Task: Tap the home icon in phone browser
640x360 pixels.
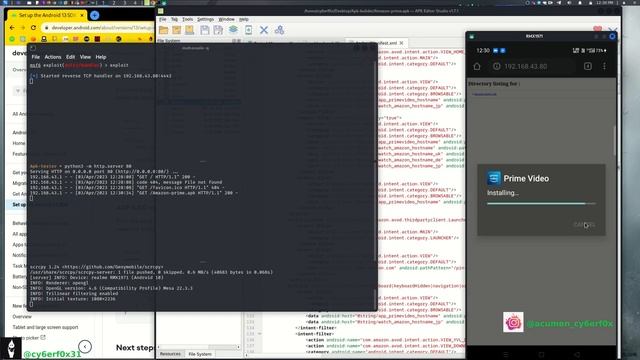Action: (477, 66)
